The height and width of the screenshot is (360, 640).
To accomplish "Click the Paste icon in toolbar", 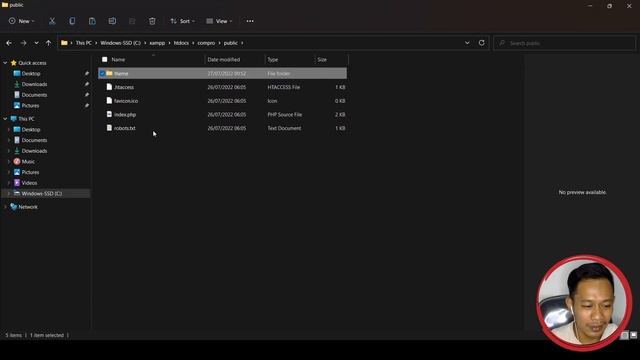I will 92,21.
